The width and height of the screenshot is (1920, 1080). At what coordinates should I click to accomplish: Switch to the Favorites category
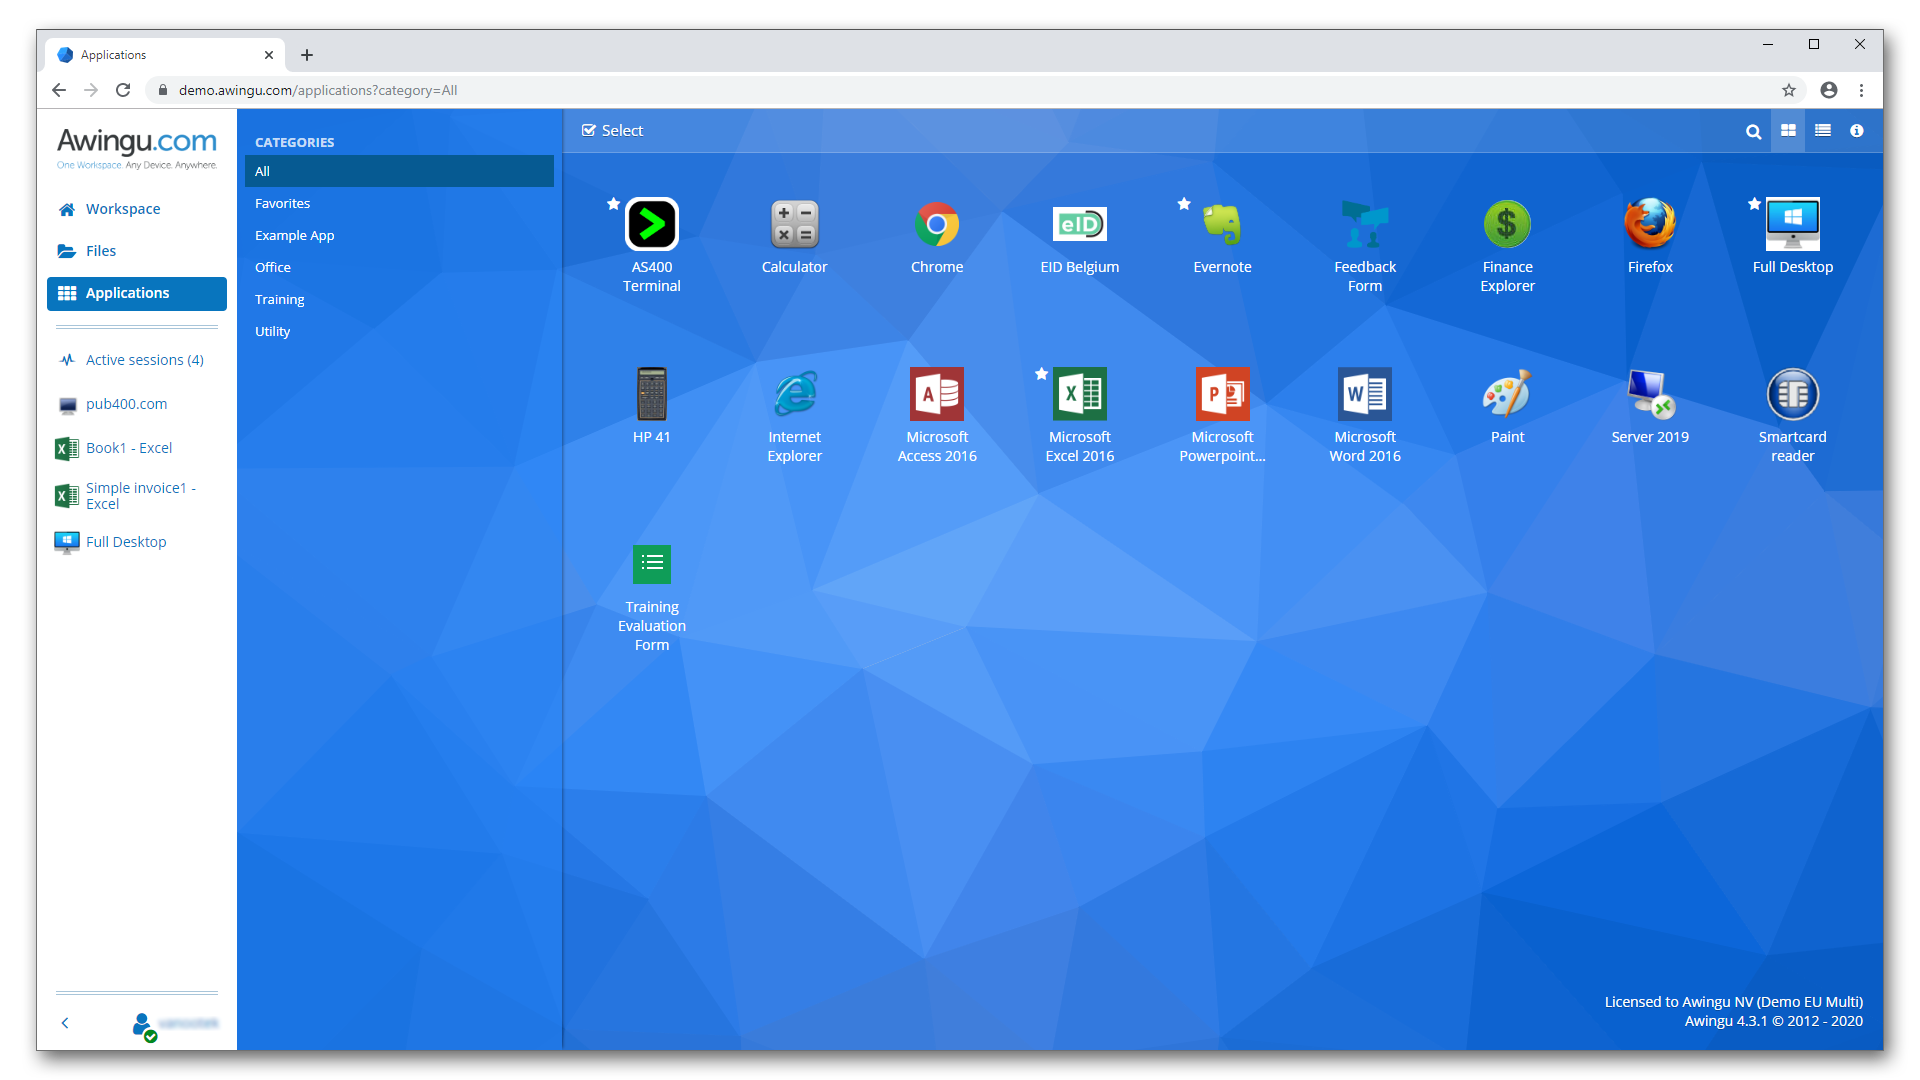282,203
